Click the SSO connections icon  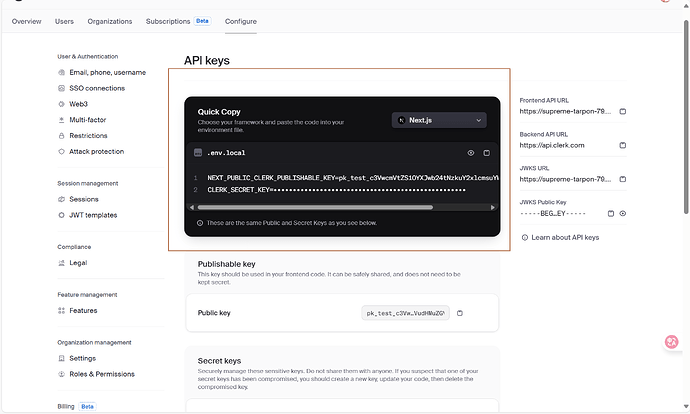[62, 88]
